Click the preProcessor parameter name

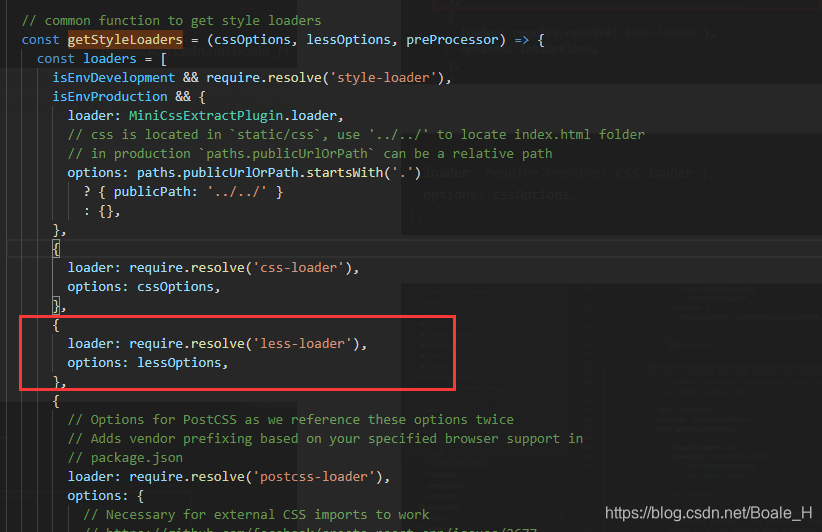tap(452, 39)
